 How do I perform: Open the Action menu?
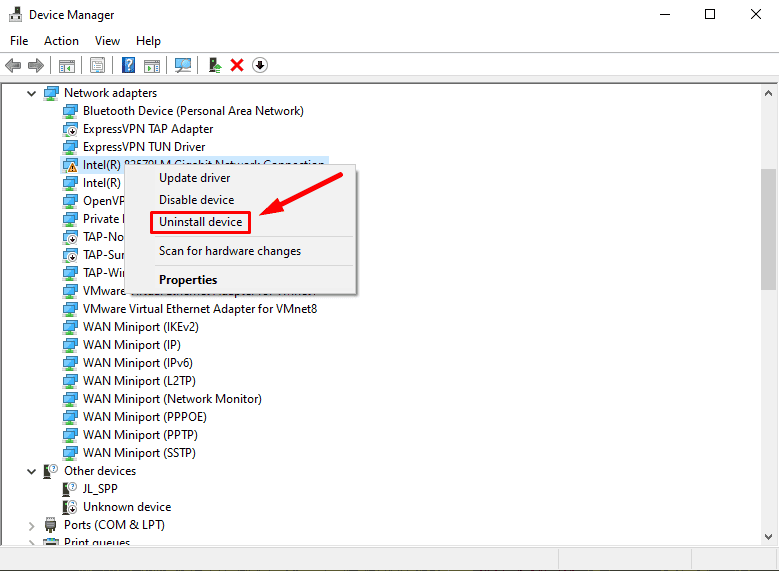point(61,41)
